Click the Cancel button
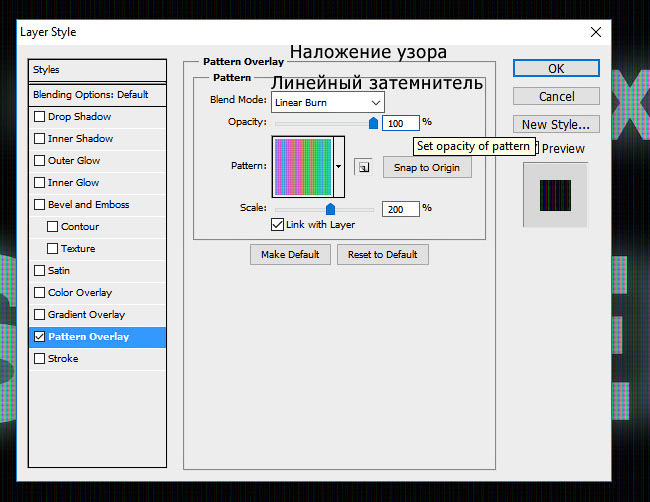 point(556,96)
